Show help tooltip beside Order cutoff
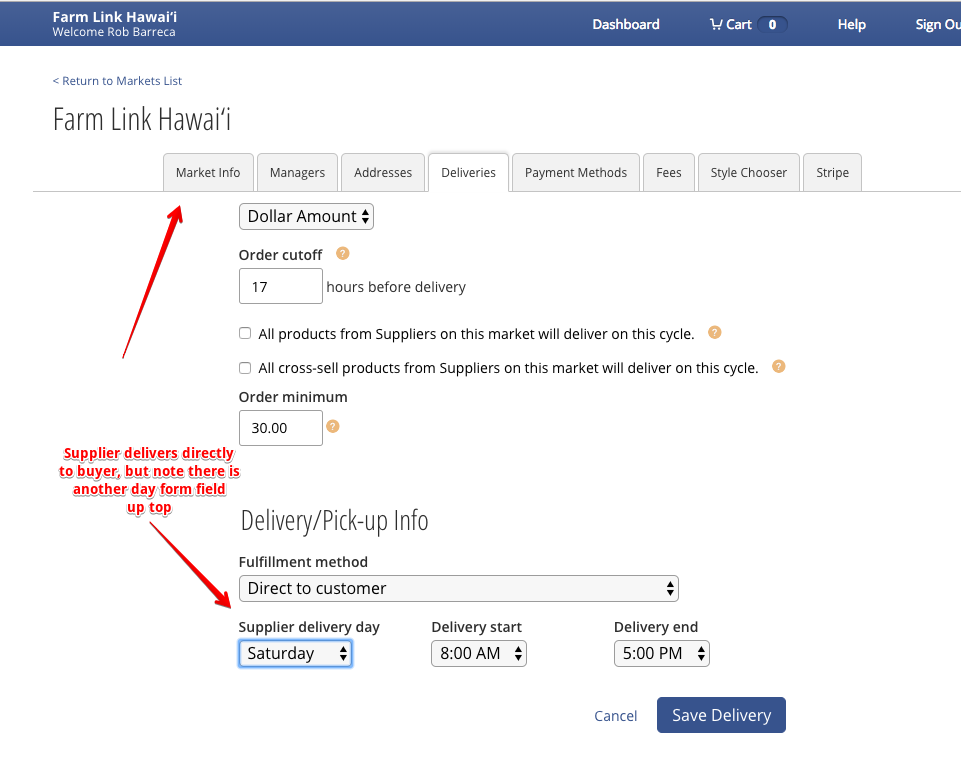This screenshot has height=772, width=961. pos(343,254)
